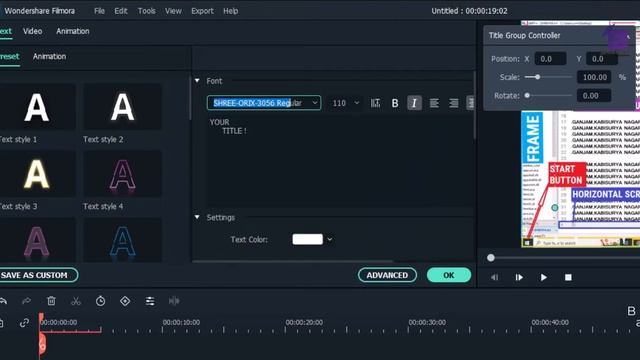
Task: Toggle the timeline link icon
Action: coord(24,323)
